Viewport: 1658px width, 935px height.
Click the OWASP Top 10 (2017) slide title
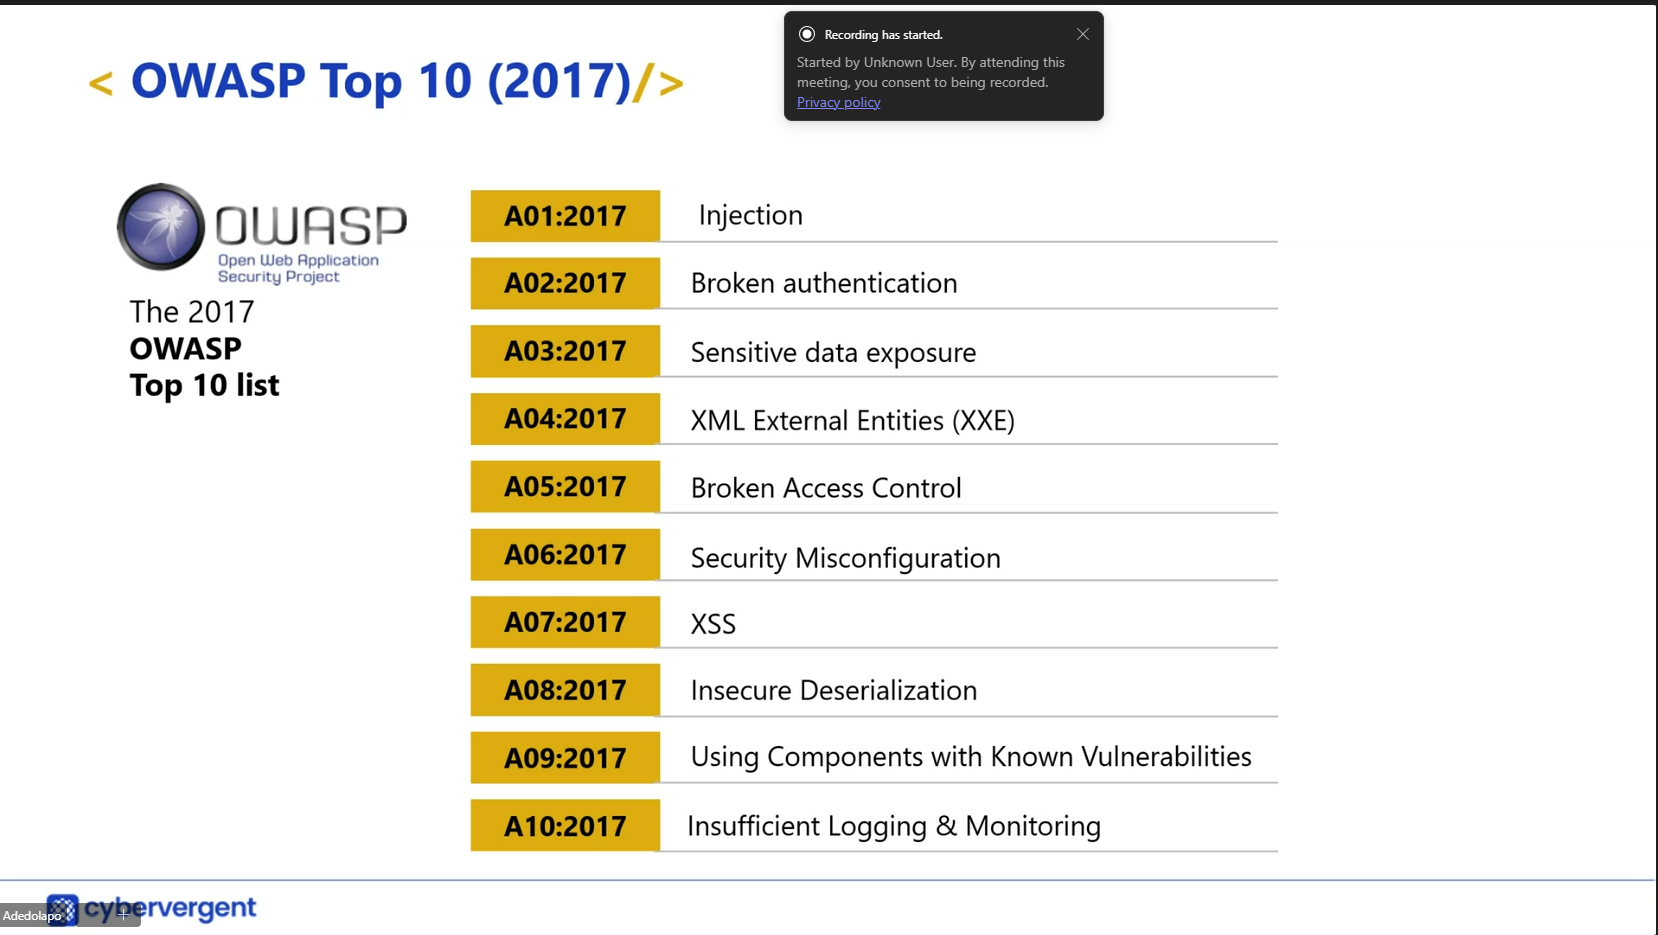[x=381, y=81]
